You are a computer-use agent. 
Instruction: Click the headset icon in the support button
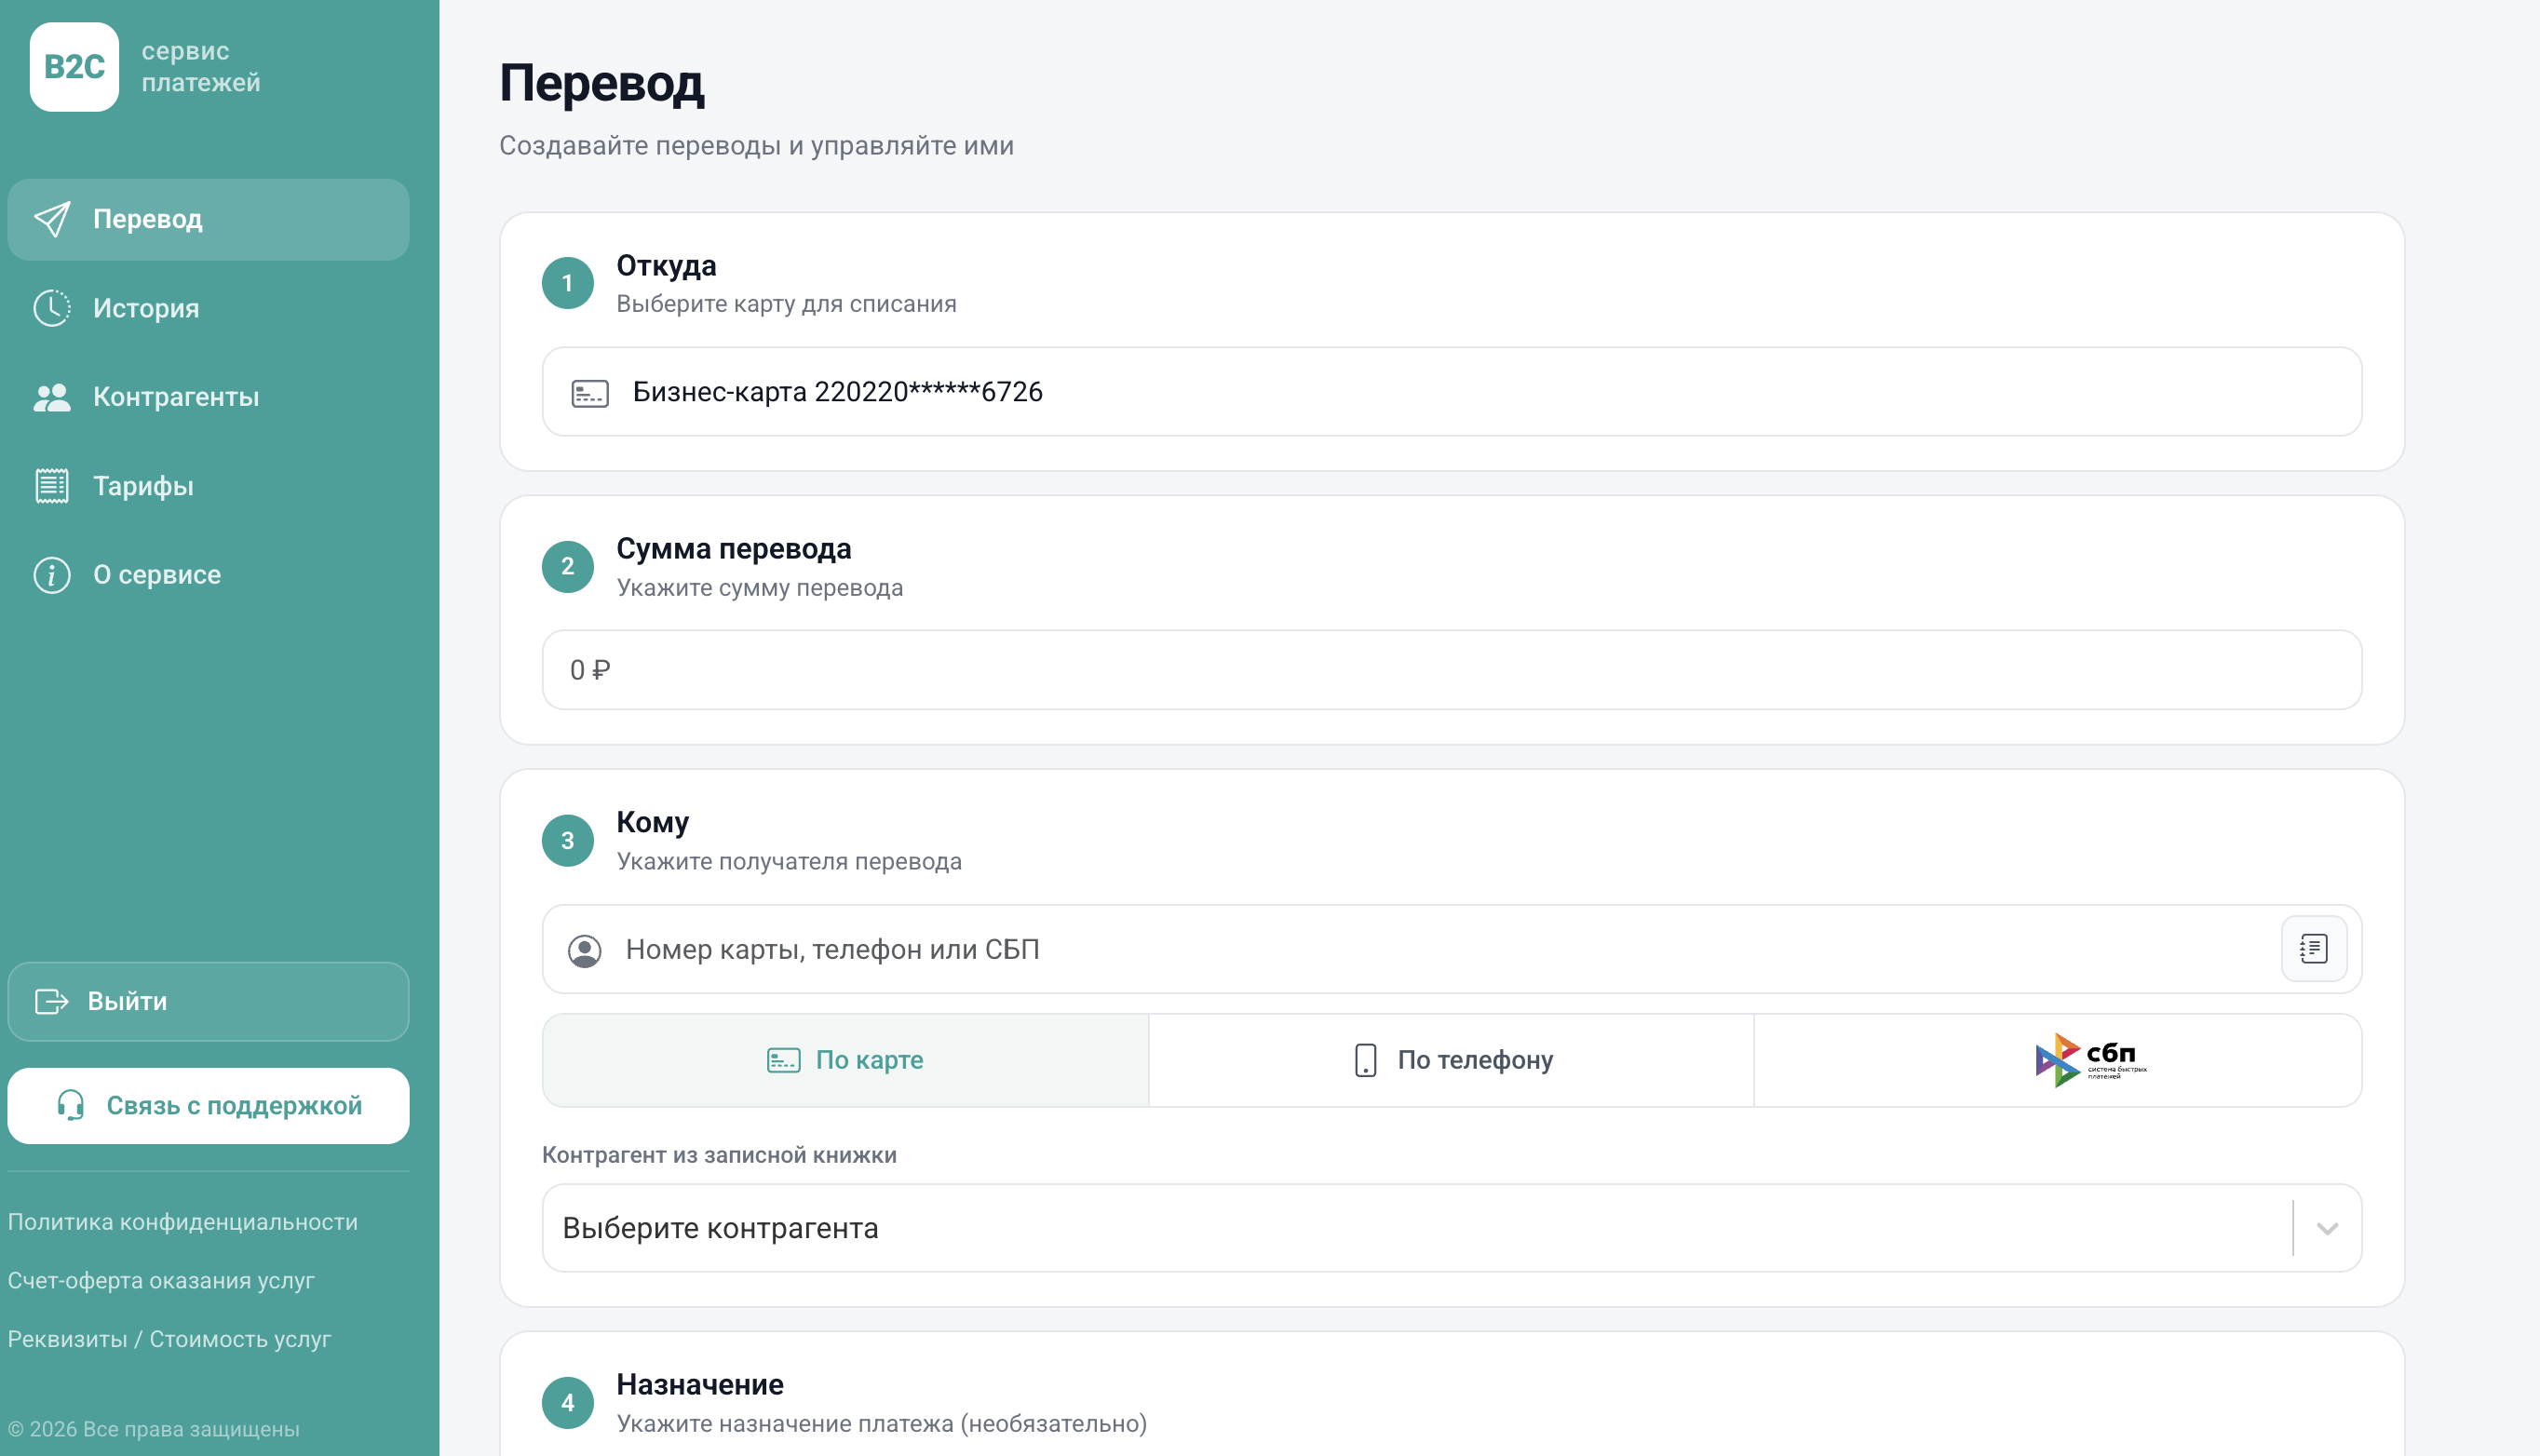[70, 1105]
